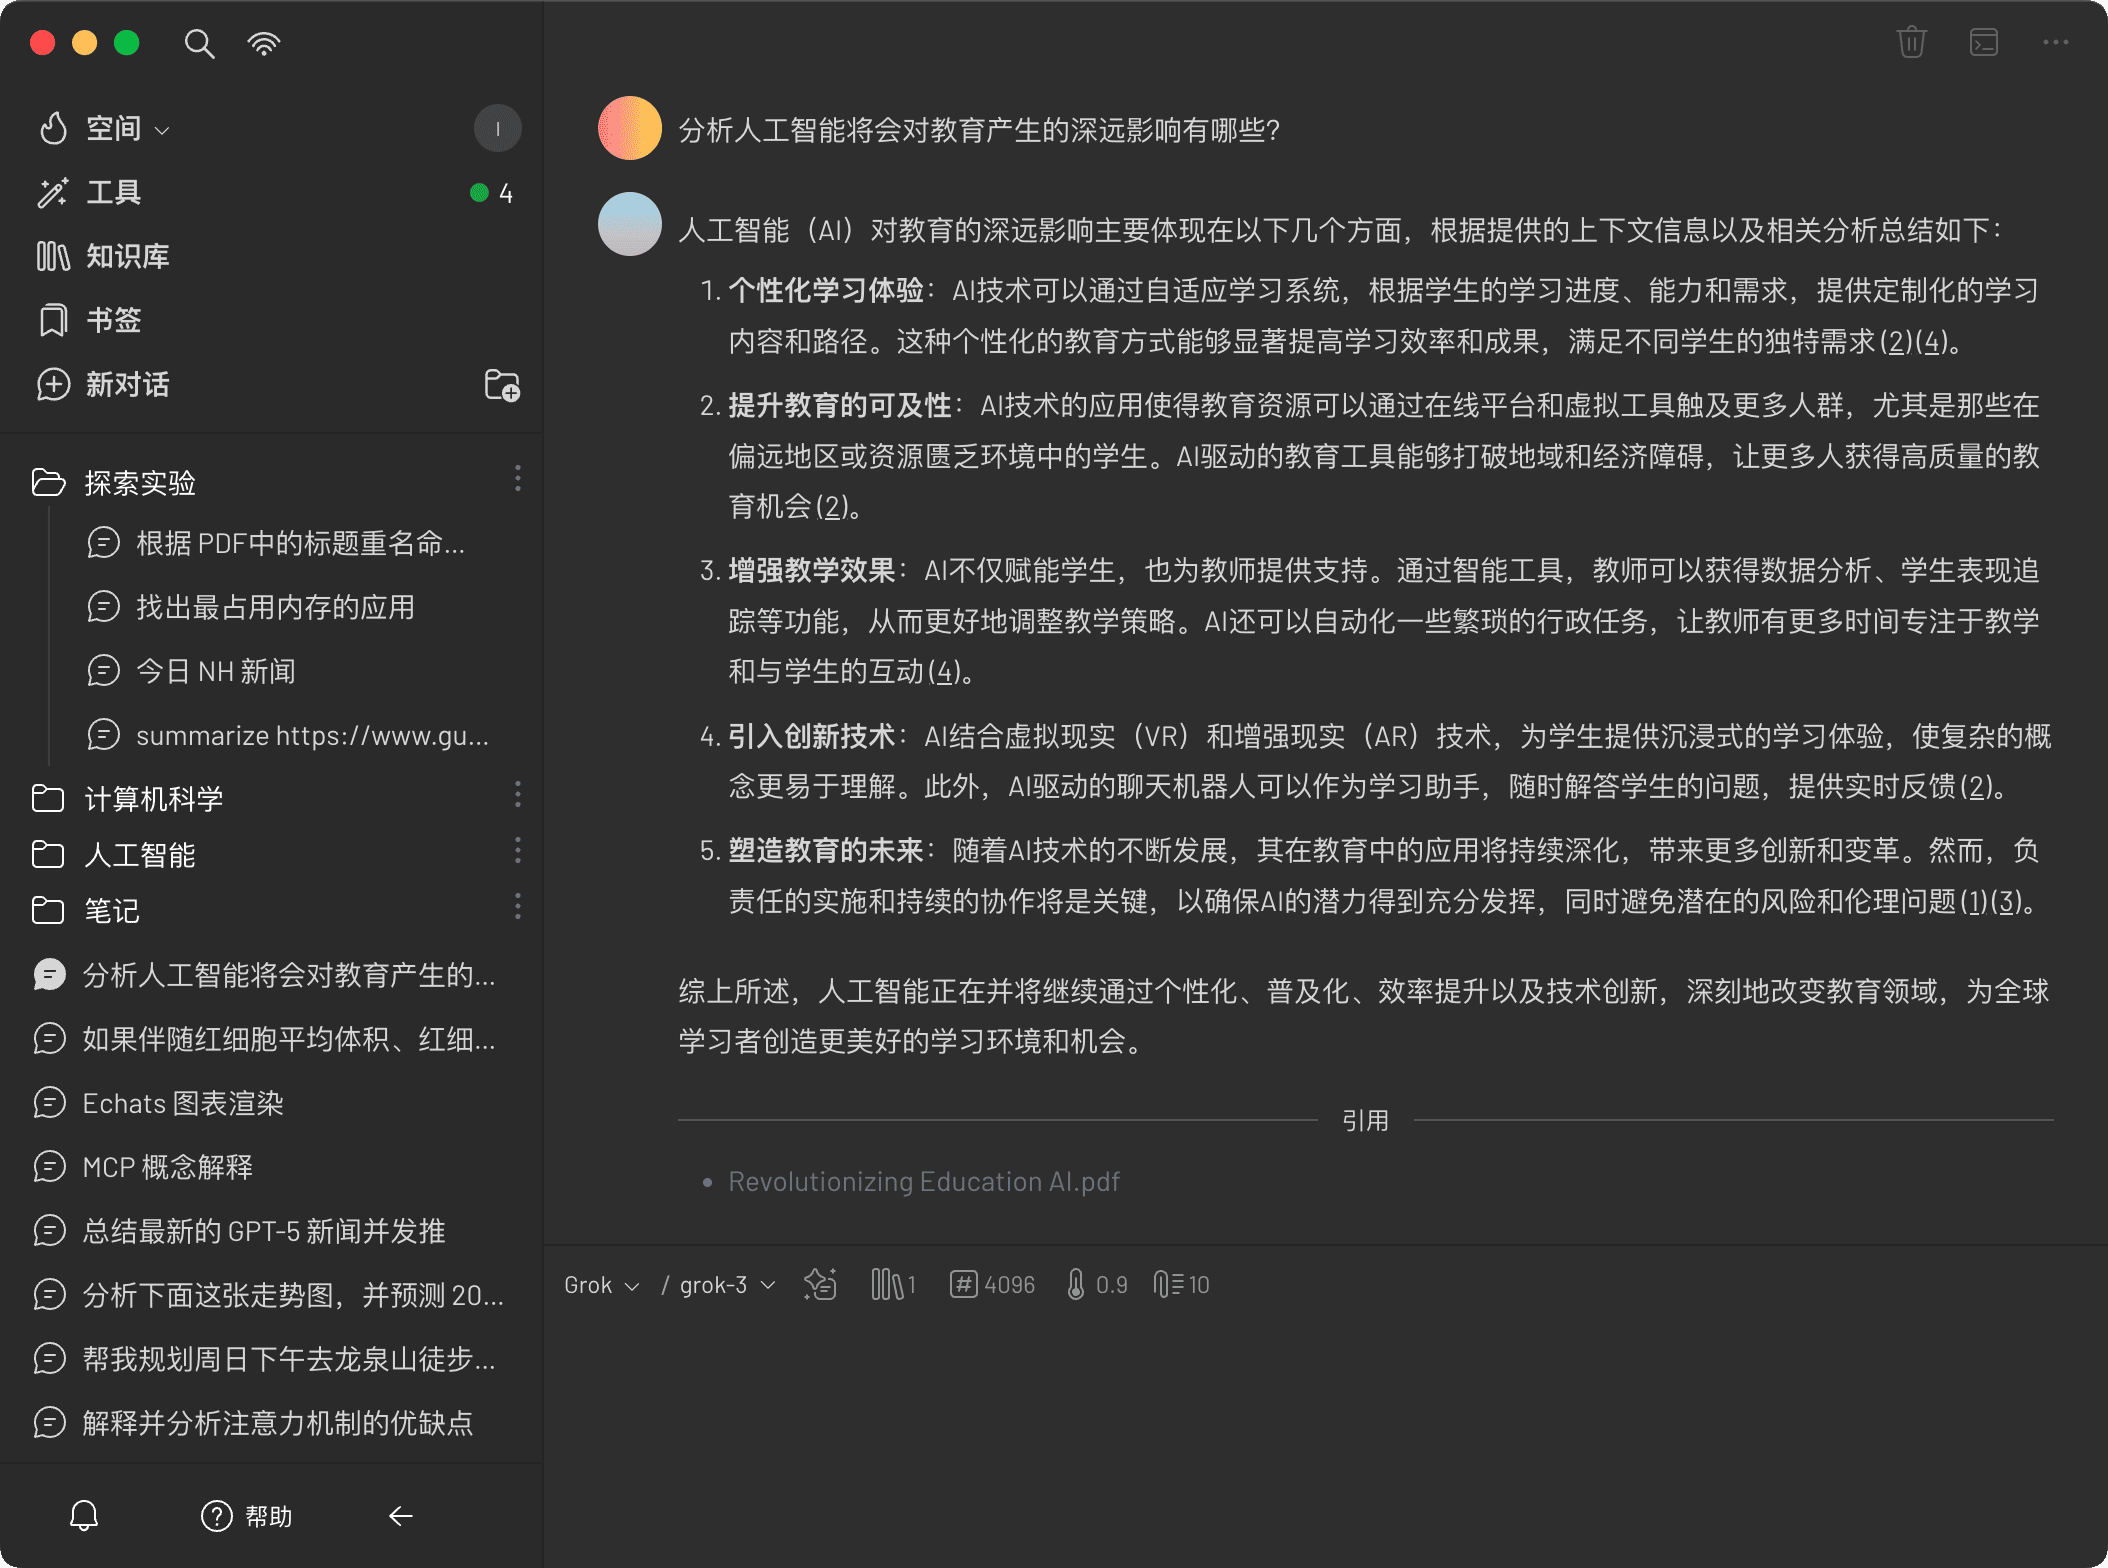Click the search magnifier icon
The image size is (2108, 1568).
coord(199,44)
